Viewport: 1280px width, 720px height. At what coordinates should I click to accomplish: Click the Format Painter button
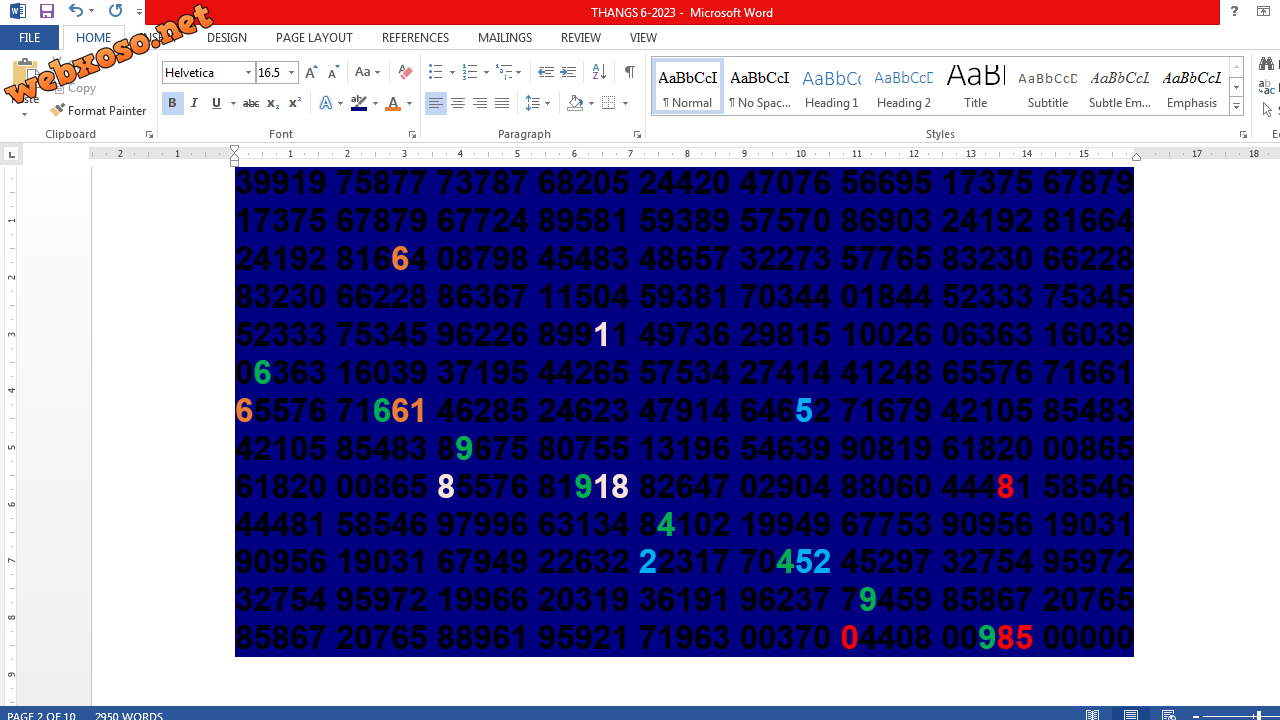(98, 111)
